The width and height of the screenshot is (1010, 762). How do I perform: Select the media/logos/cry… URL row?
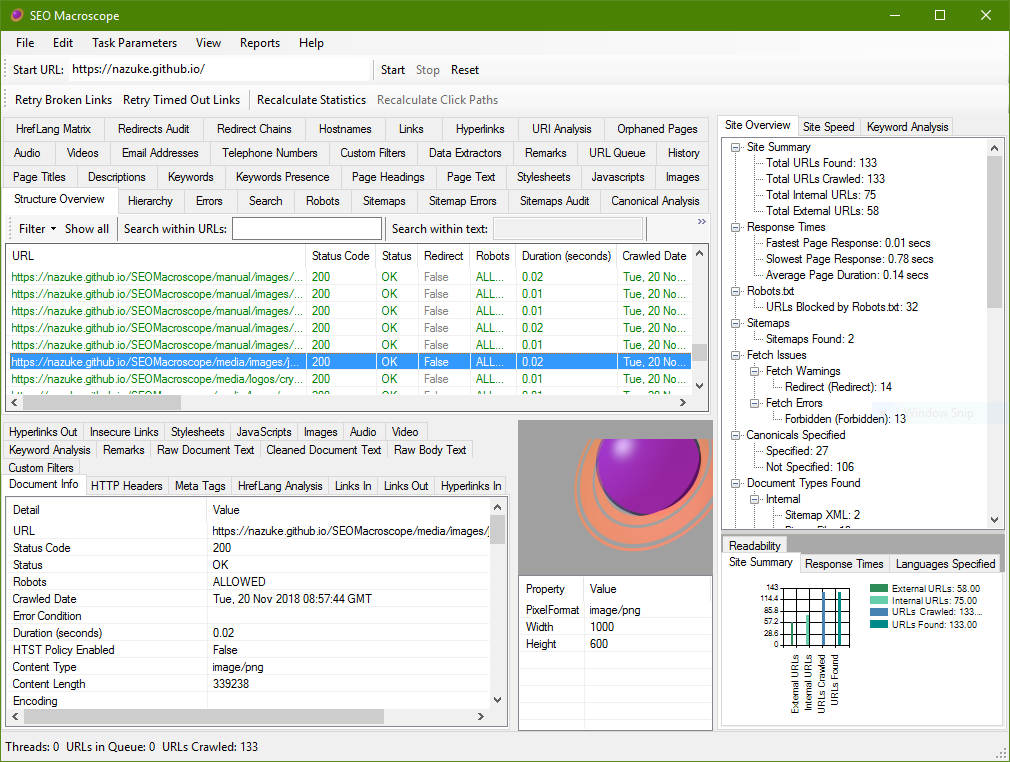(x=350, y=379)
